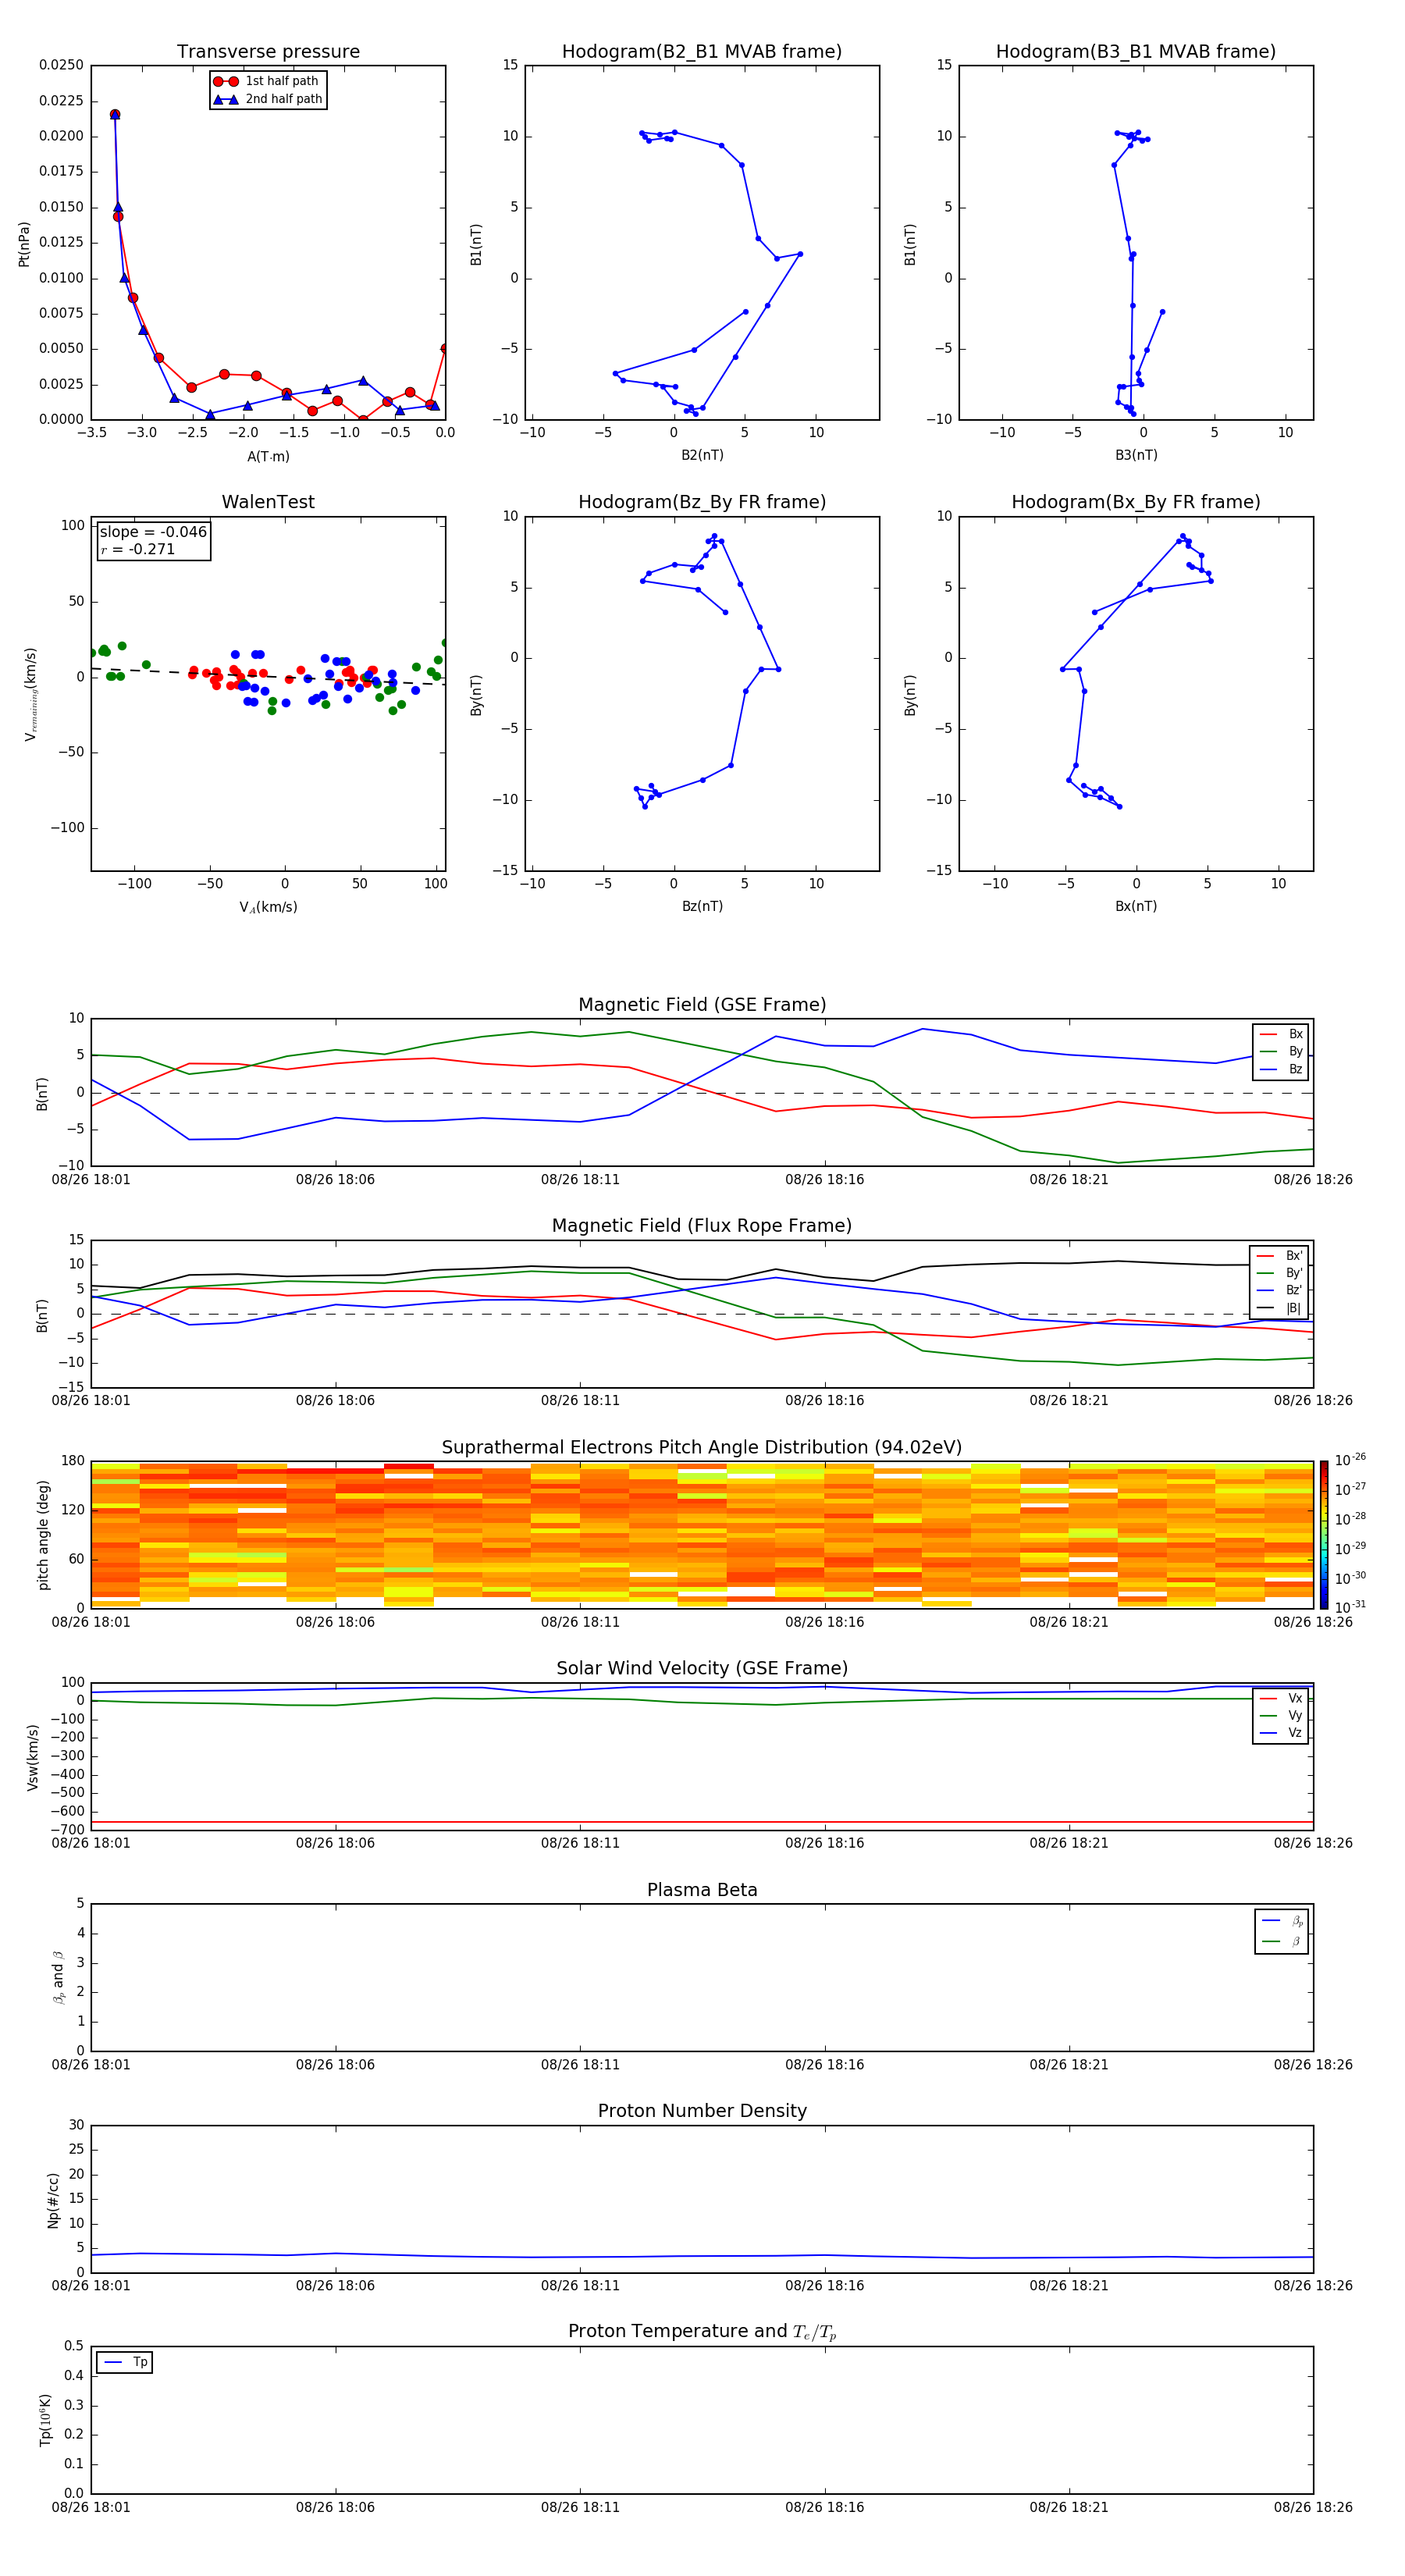Click 'Suprathermal Electrons Pitch Angle Distribution' title
This screenshot has width=1405, height=2576.
coord(702,1448)
